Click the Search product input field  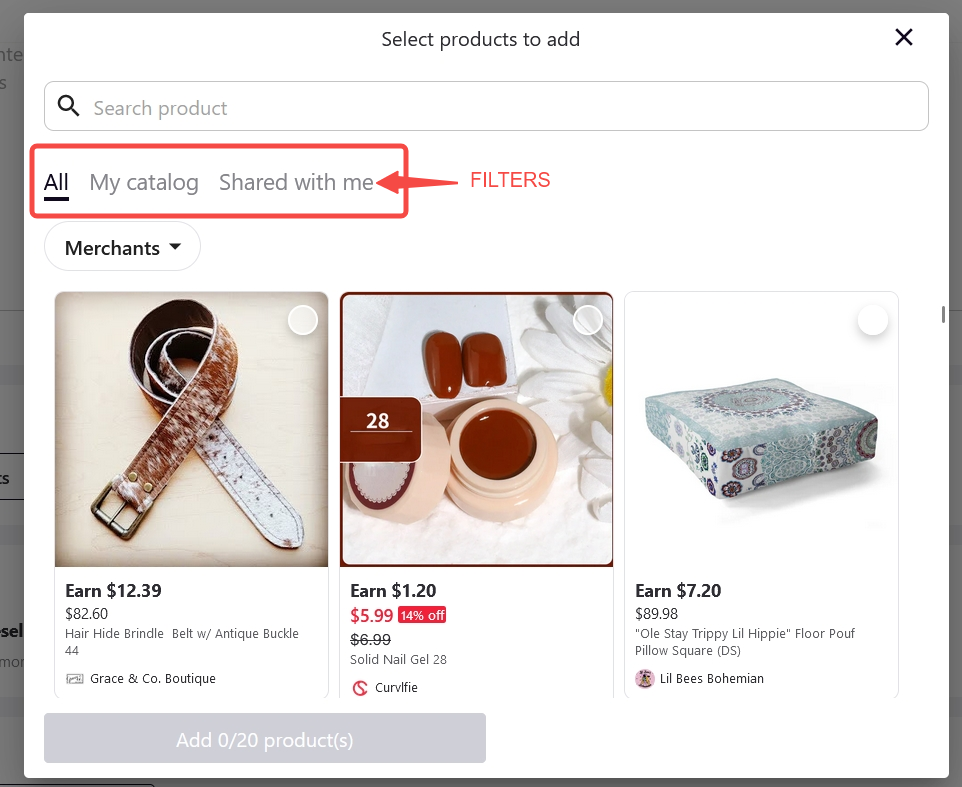click(x=400, y=105)
